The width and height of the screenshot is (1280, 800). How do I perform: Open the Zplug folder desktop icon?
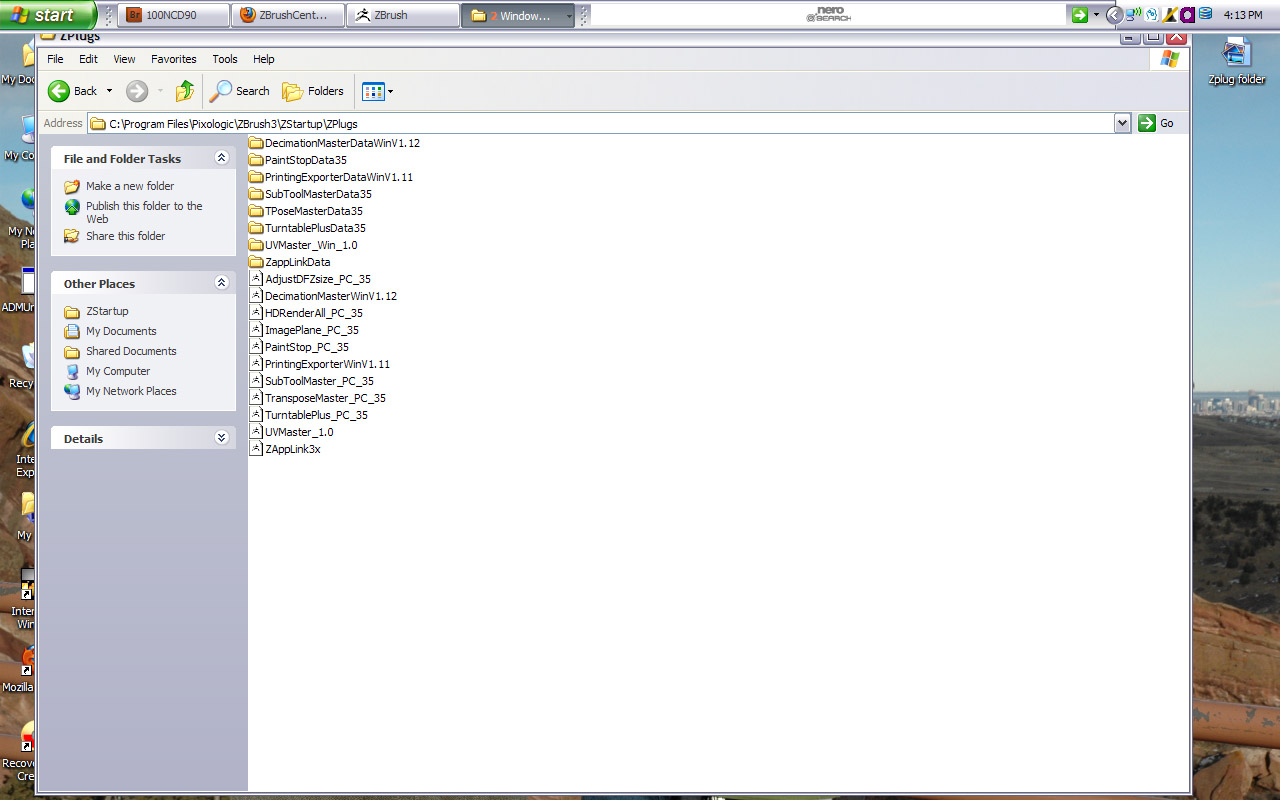(1236, 62)
